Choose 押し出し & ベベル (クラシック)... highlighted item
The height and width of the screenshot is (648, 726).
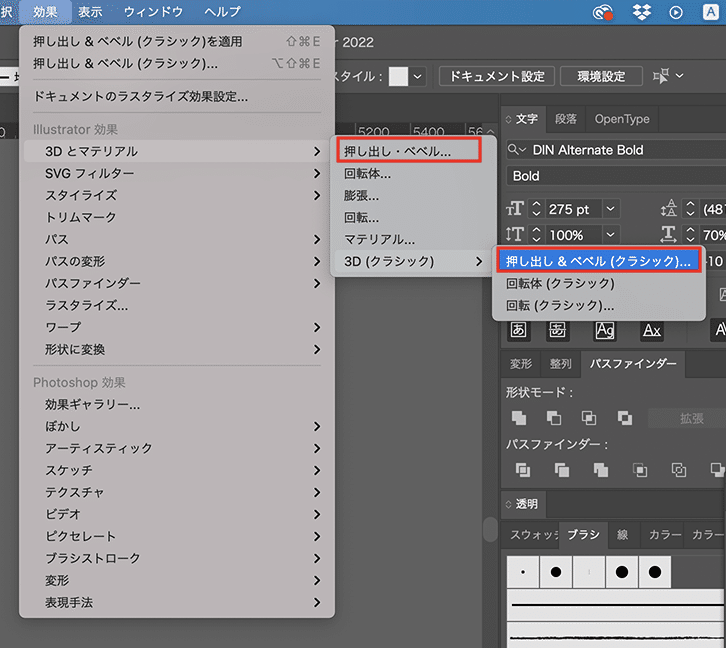pyautogui.click(x=599, y=261)
